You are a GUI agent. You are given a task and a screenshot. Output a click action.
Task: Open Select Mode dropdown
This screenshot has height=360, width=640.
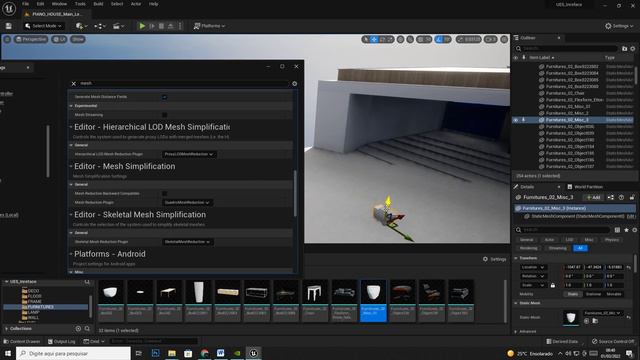pos(44,26)
